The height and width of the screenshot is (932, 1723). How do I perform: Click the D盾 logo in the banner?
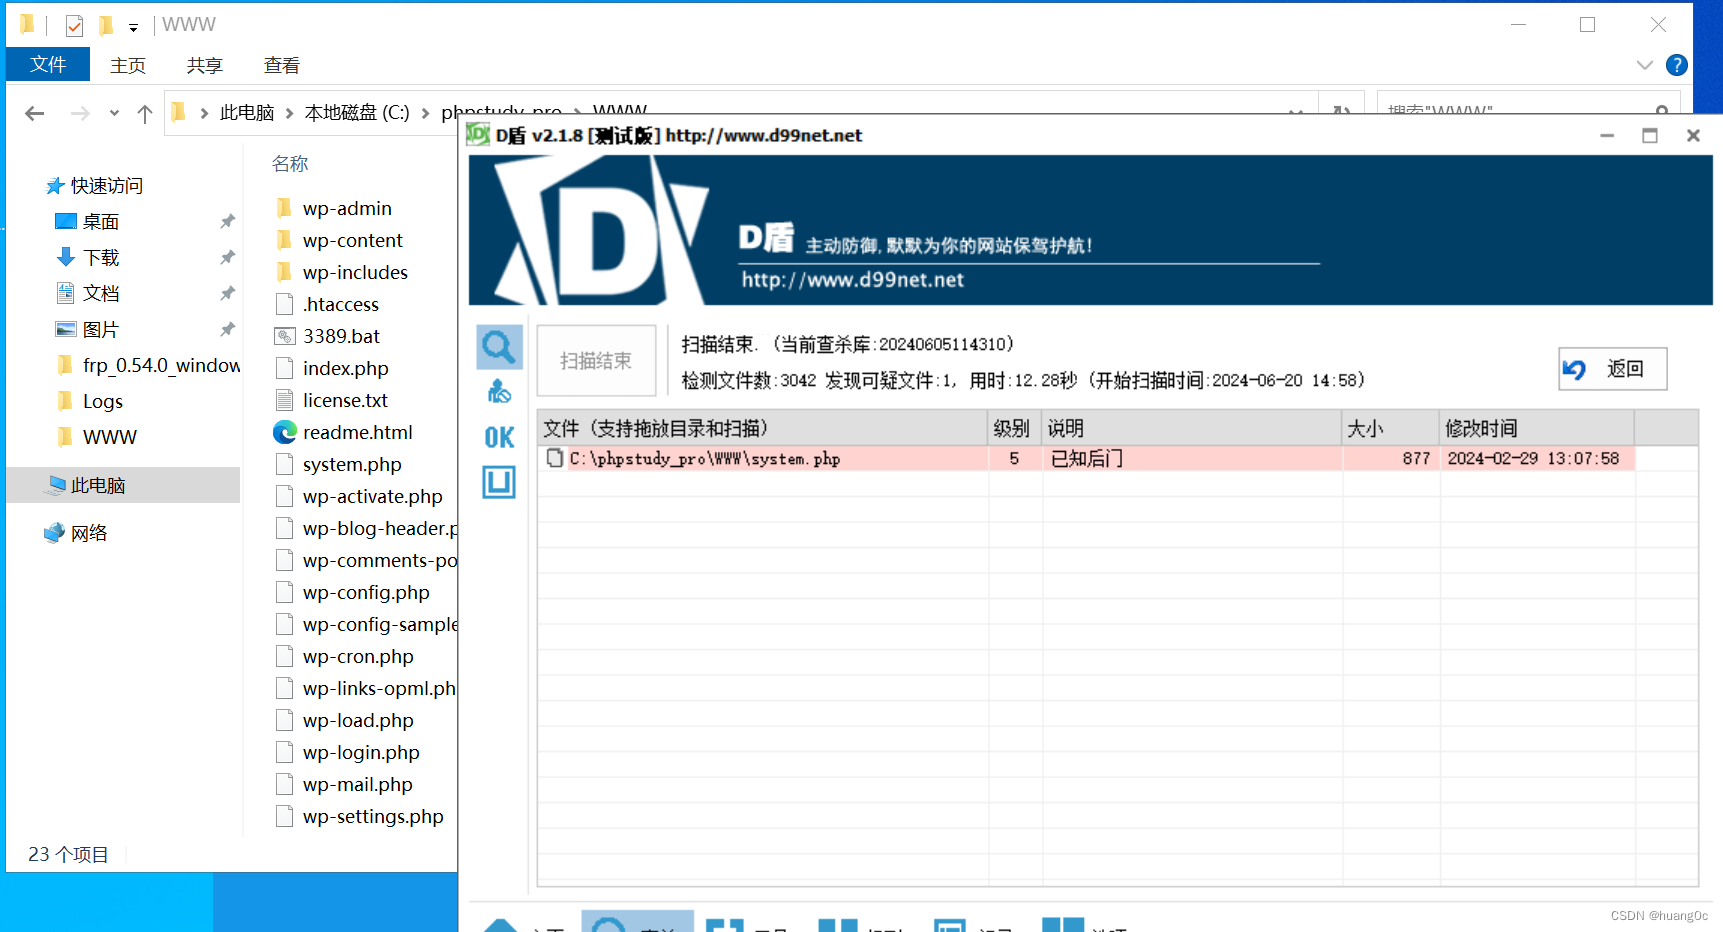click(x=600, y=232)
